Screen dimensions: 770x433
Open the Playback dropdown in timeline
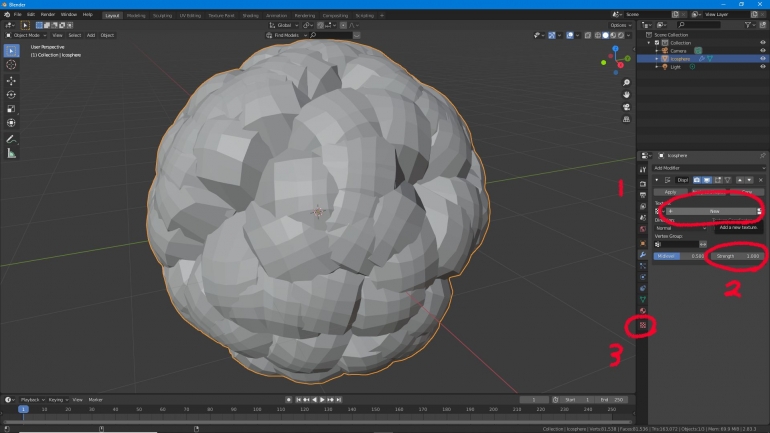point(32,400)
